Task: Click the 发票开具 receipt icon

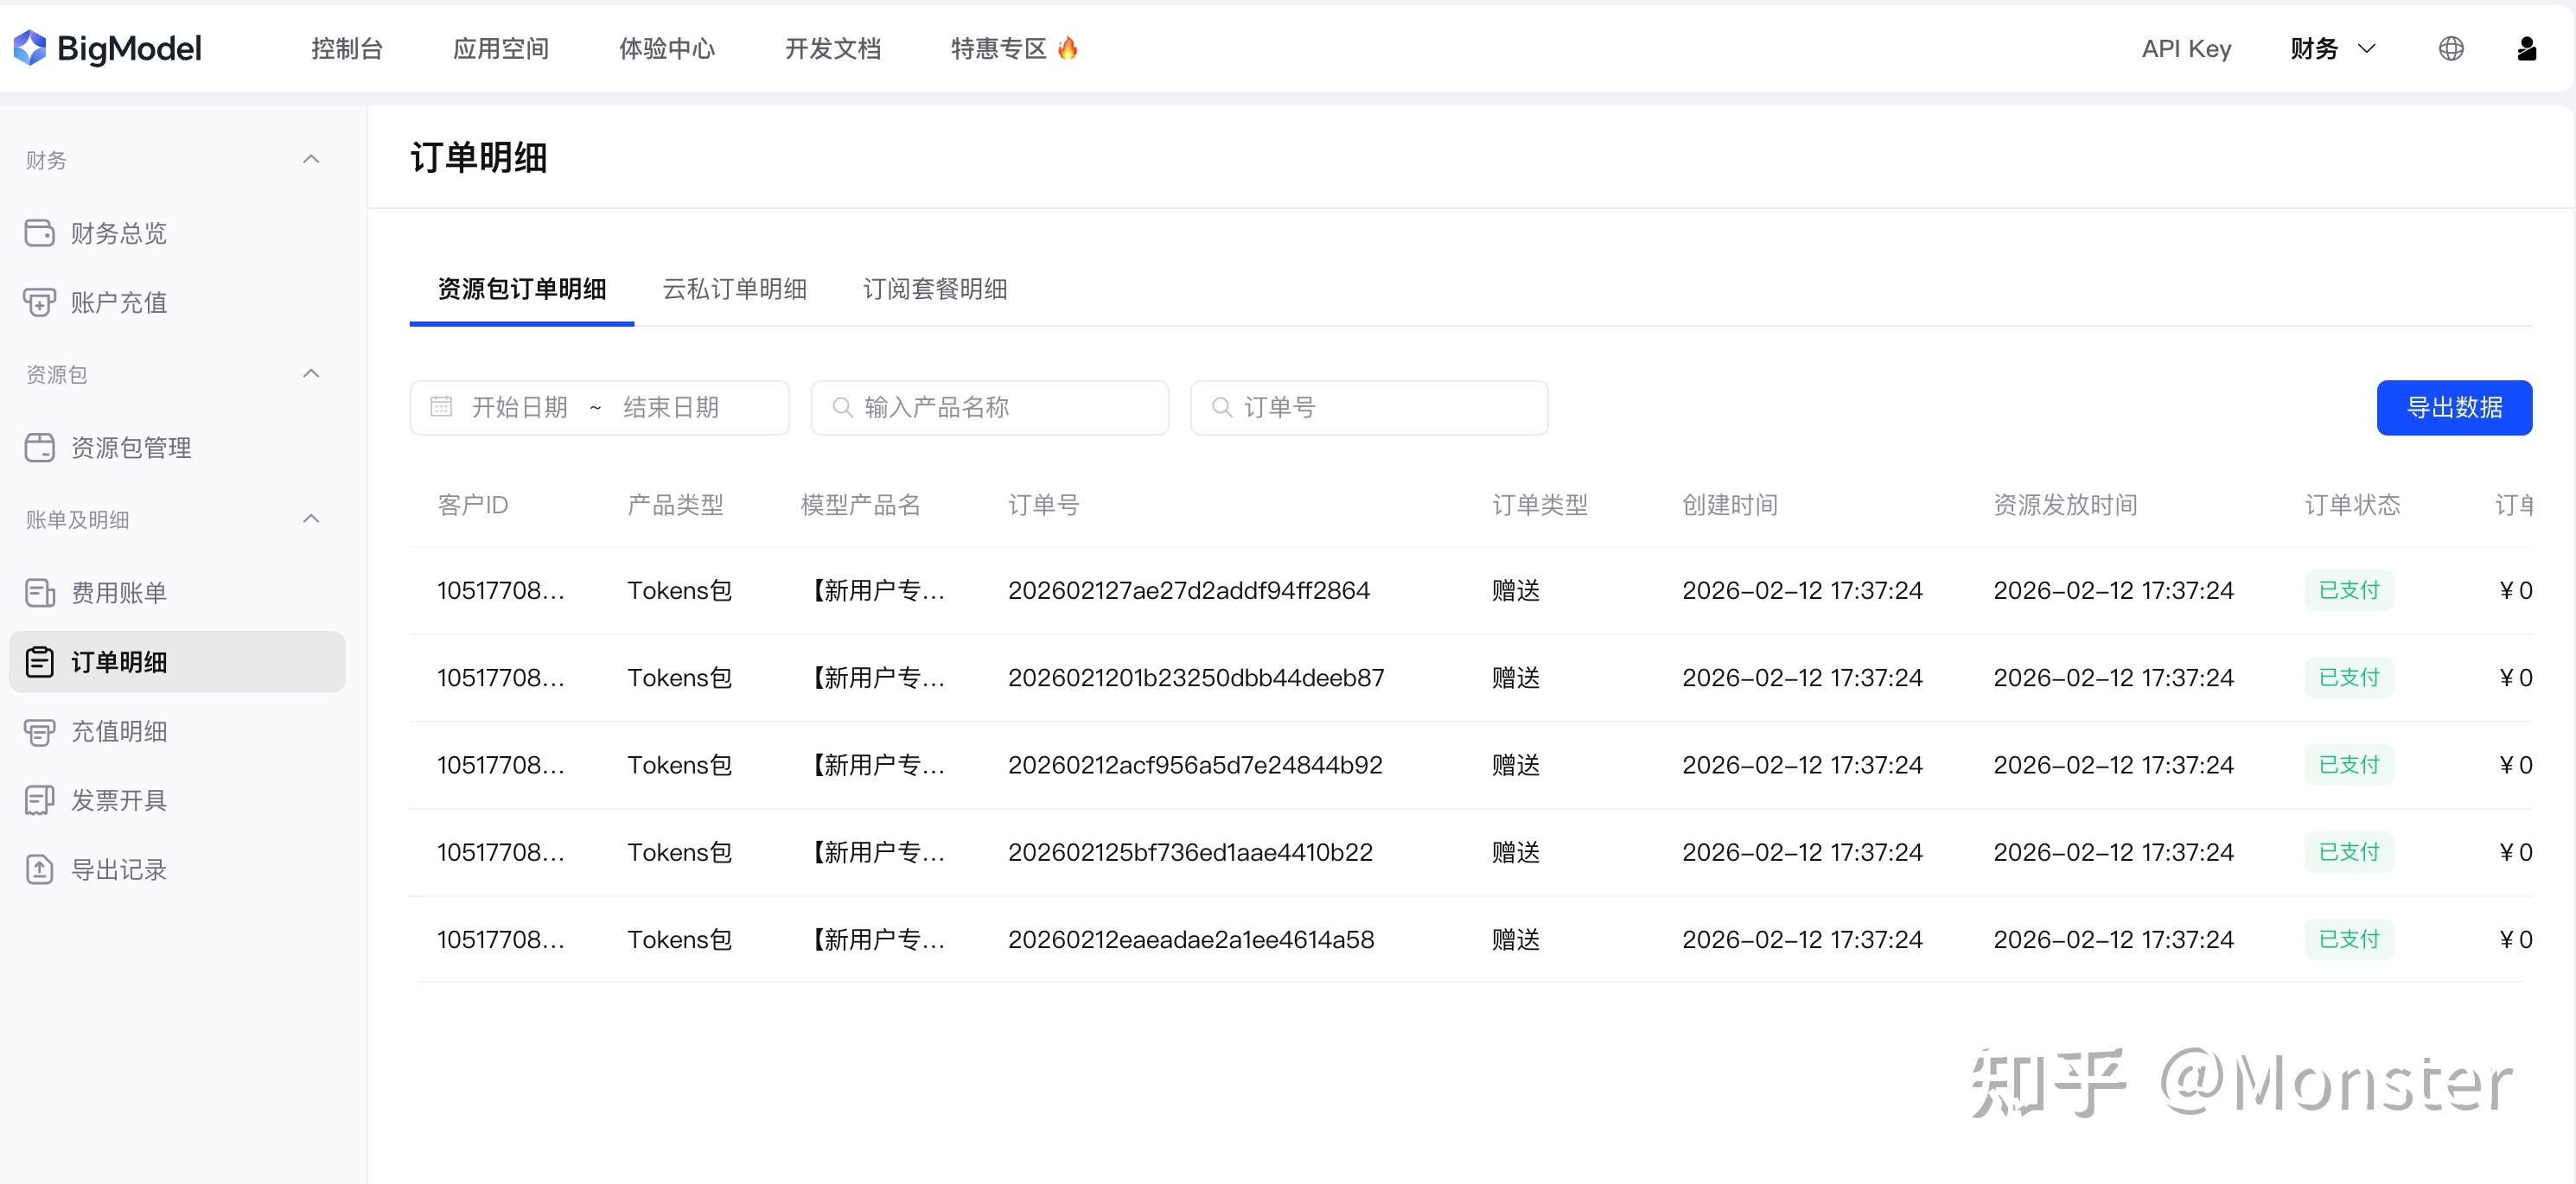Action: pyautogui.click(x=40, y=800)
